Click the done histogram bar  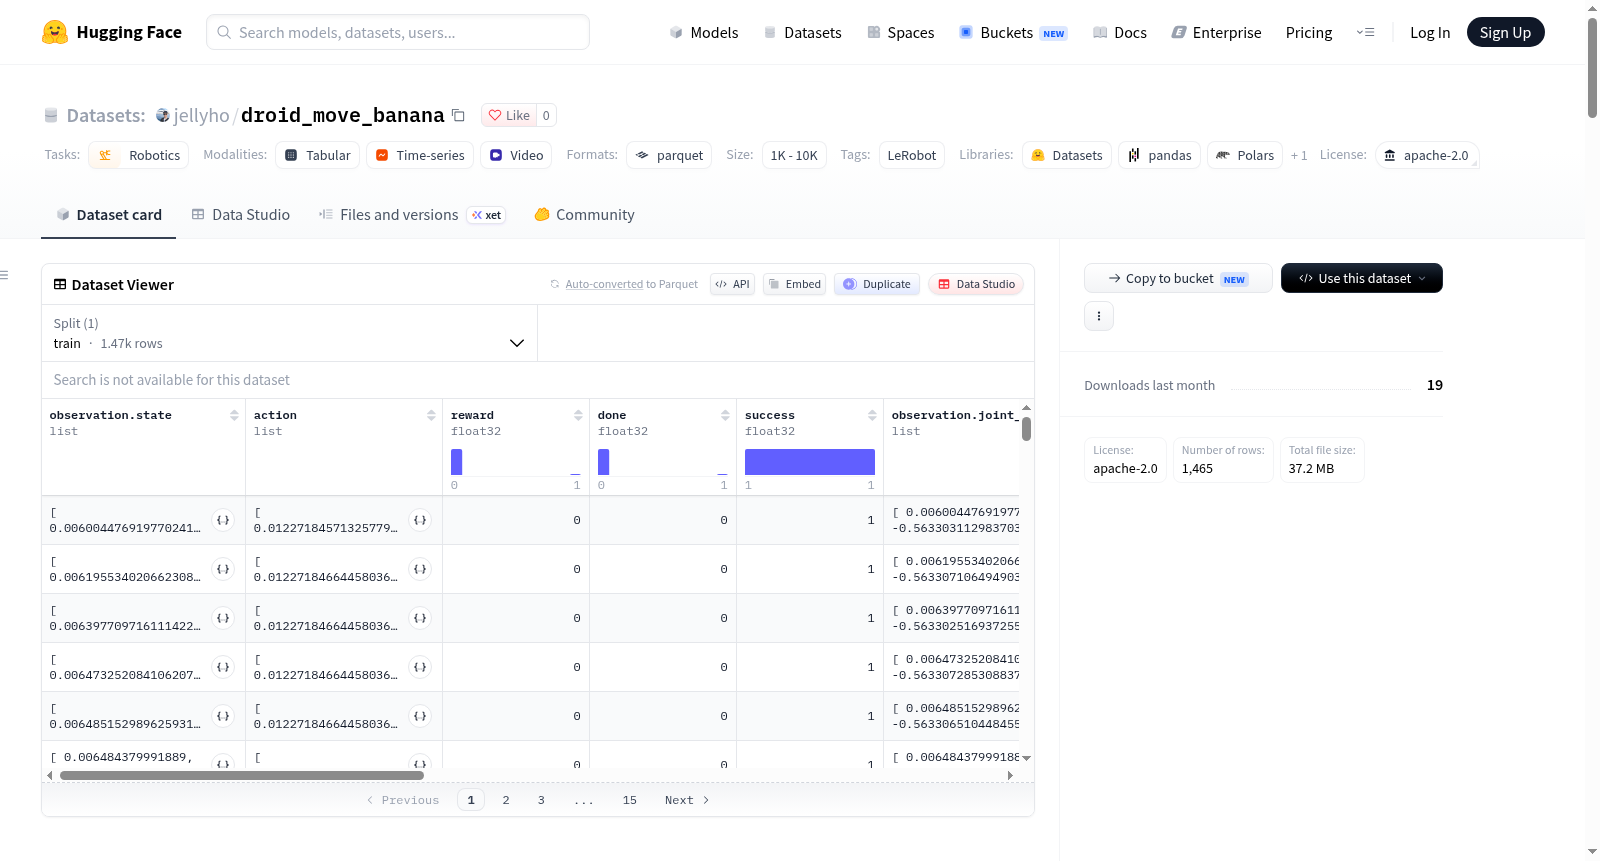[604, 462]
